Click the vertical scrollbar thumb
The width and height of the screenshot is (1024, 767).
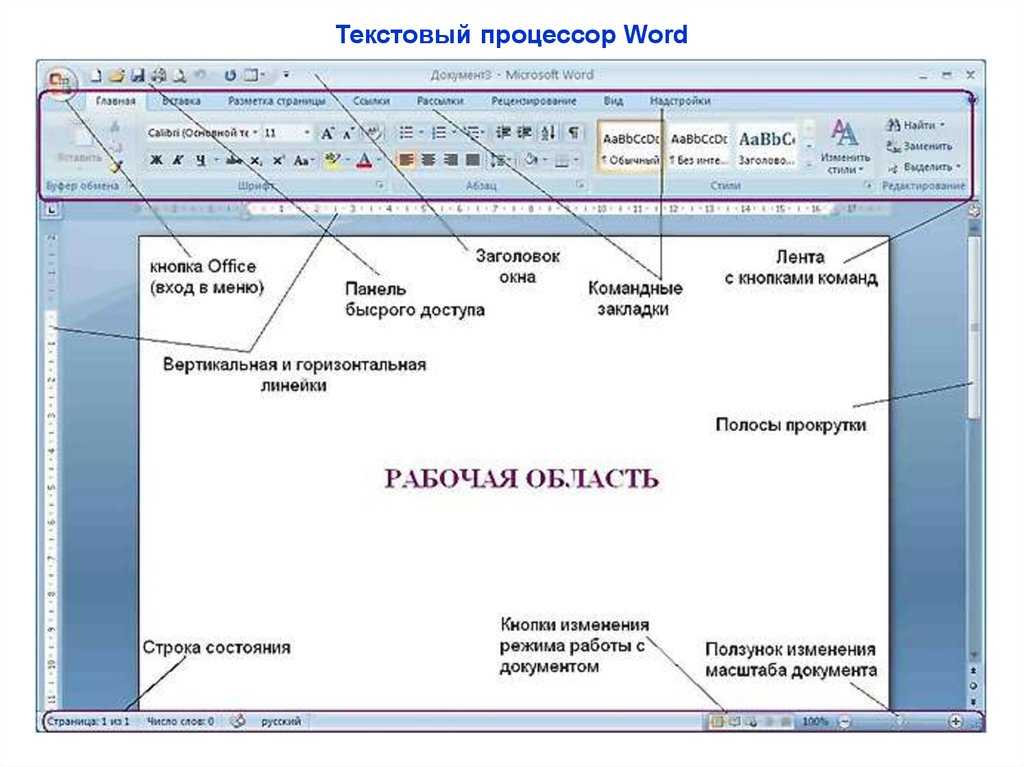(974, 327)
